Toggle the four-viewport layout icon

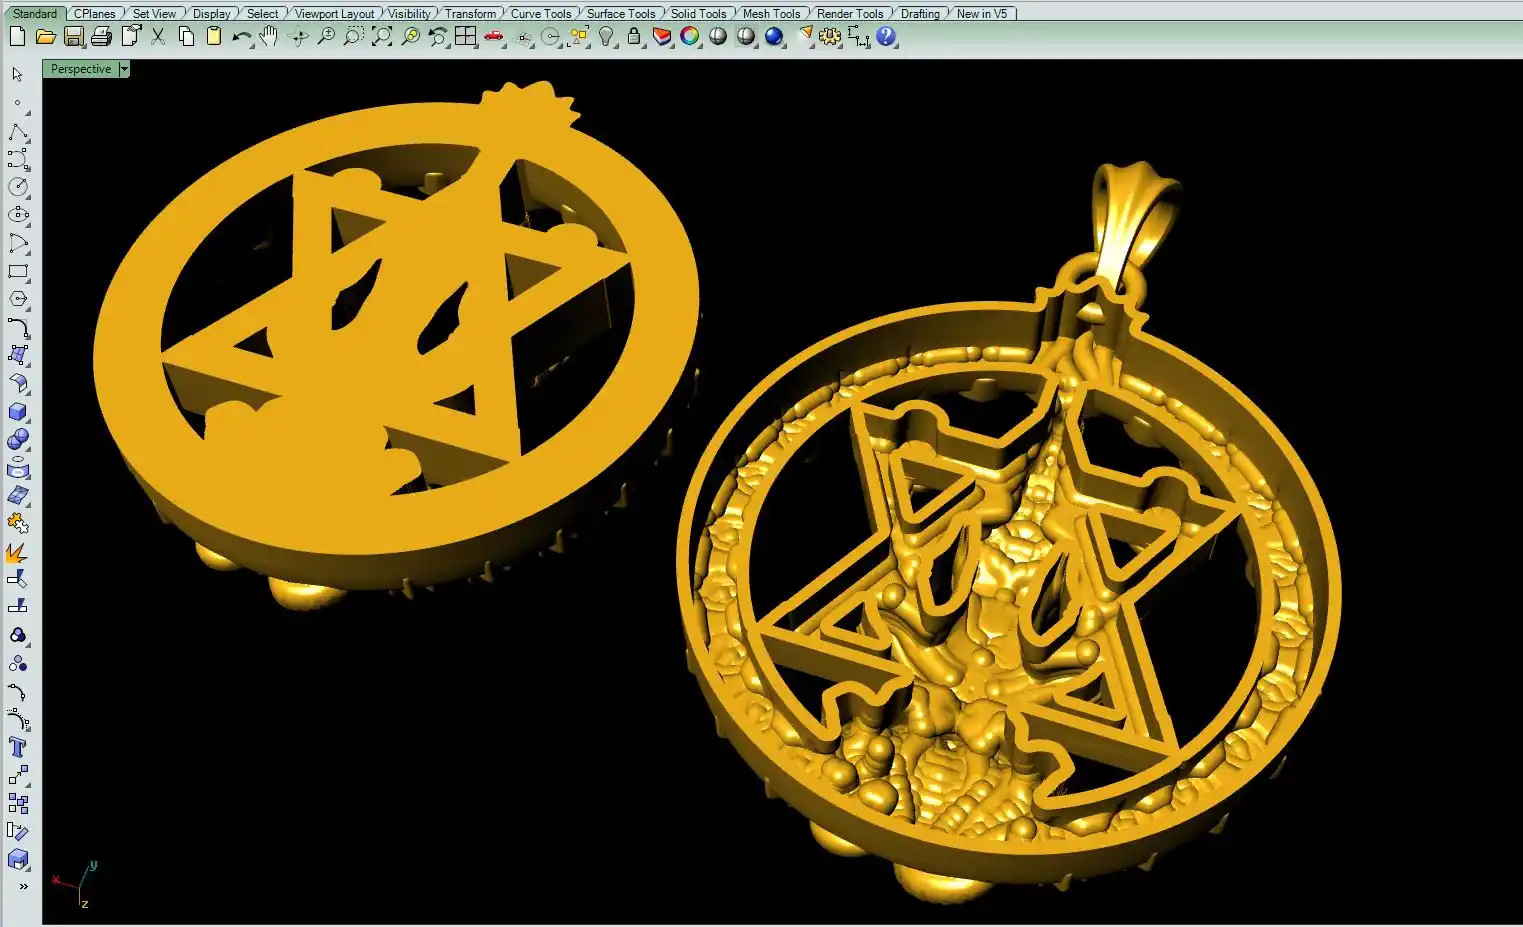[x=465, y=37]
